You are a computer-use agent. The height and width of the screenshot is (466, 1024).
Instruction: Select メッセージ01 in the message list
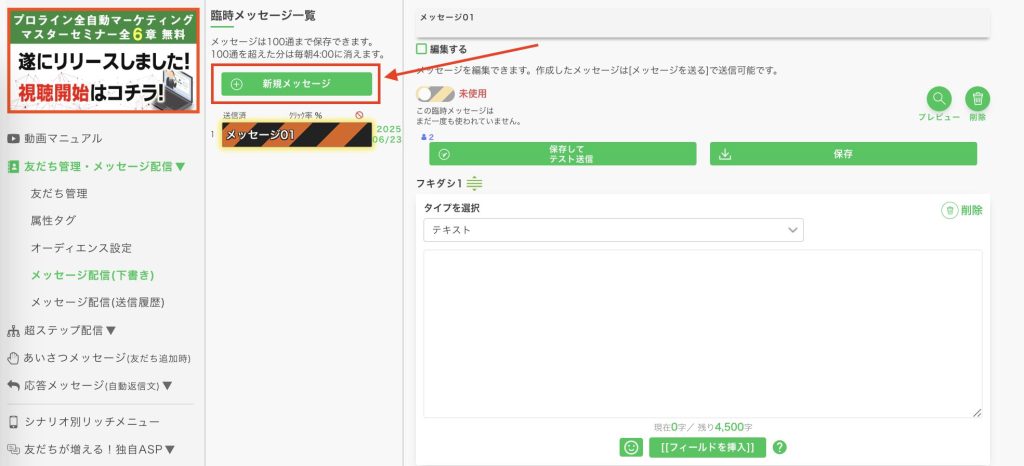296,135
